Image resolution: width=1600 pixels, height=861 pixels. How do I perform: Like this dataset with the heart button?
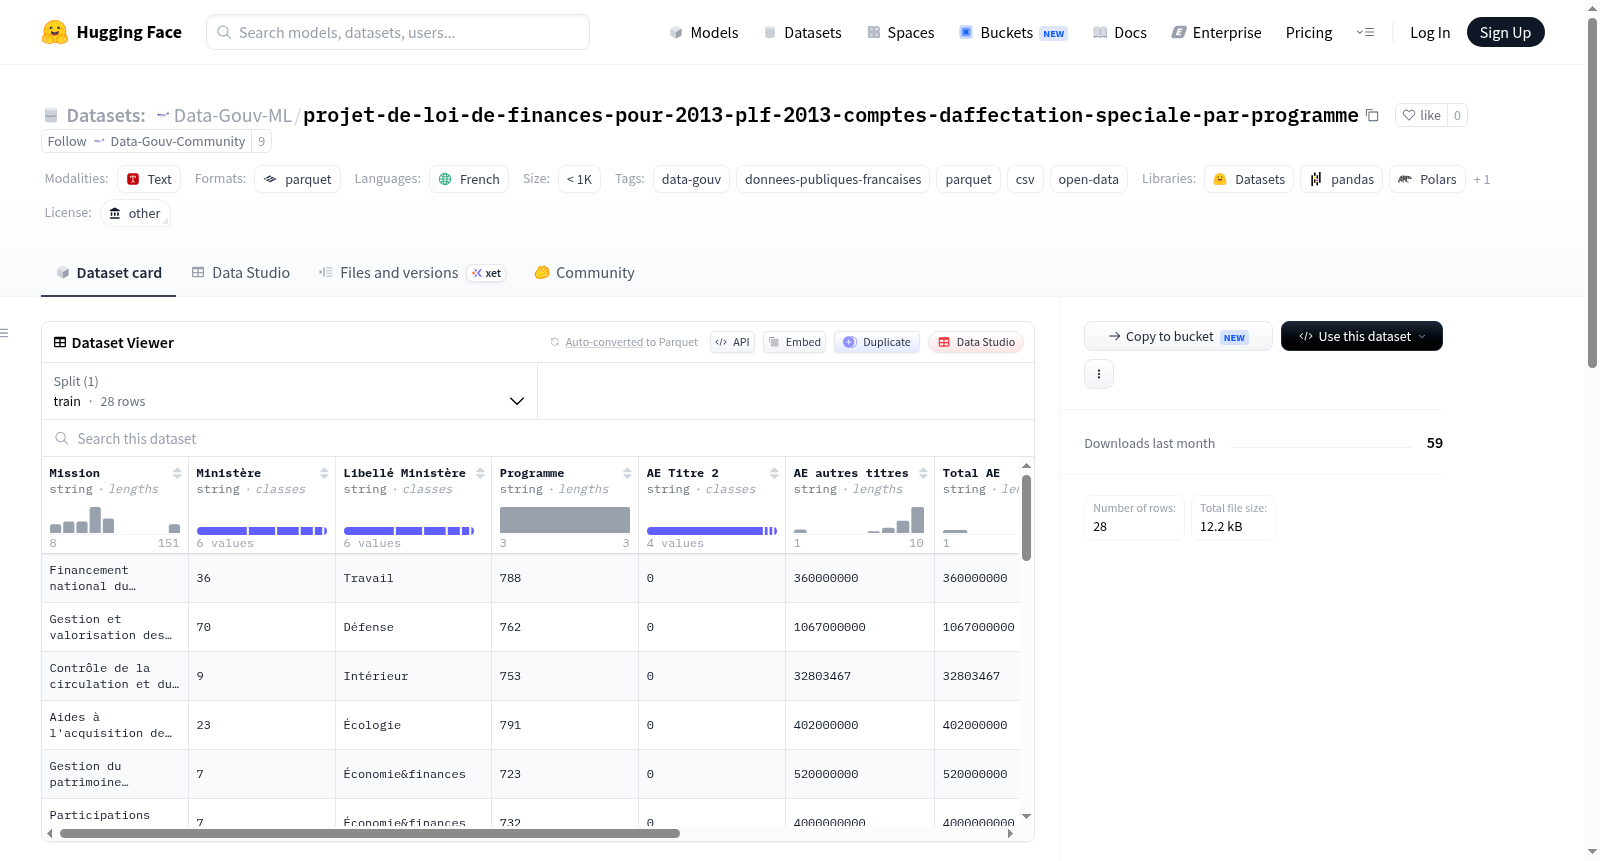[1421, 115]
